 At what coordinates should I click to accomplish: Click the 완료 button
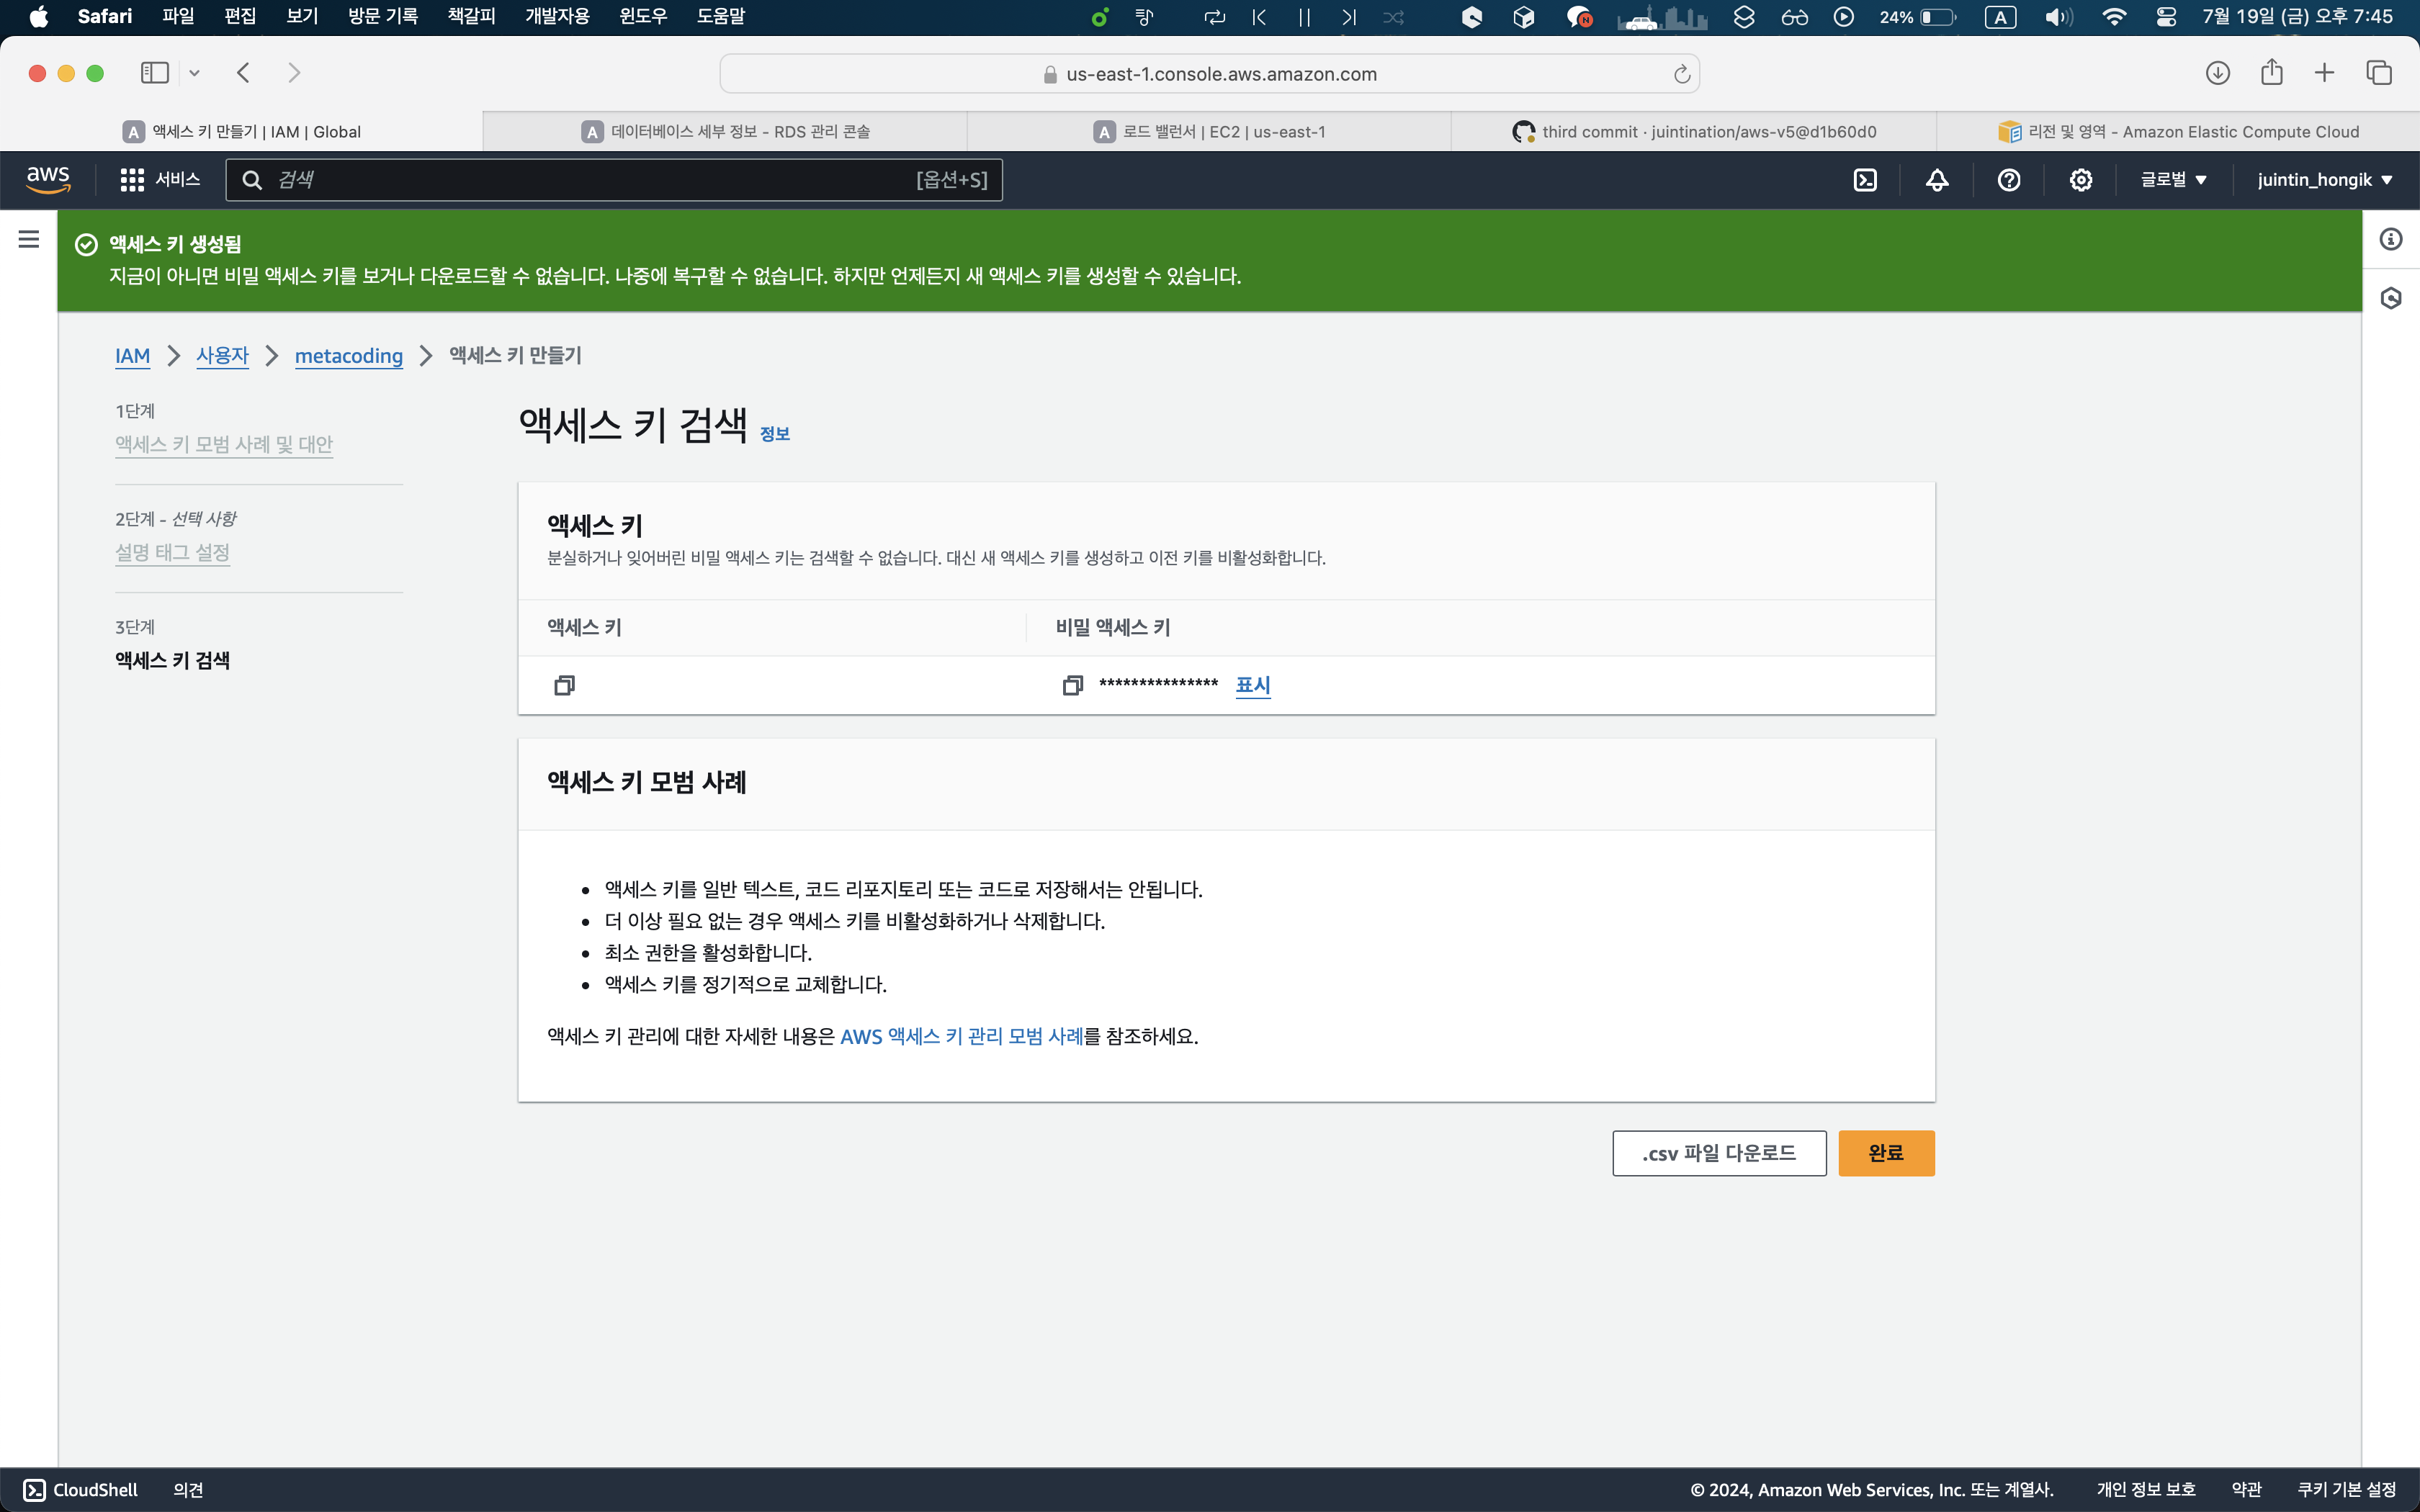(1885, 1153)
